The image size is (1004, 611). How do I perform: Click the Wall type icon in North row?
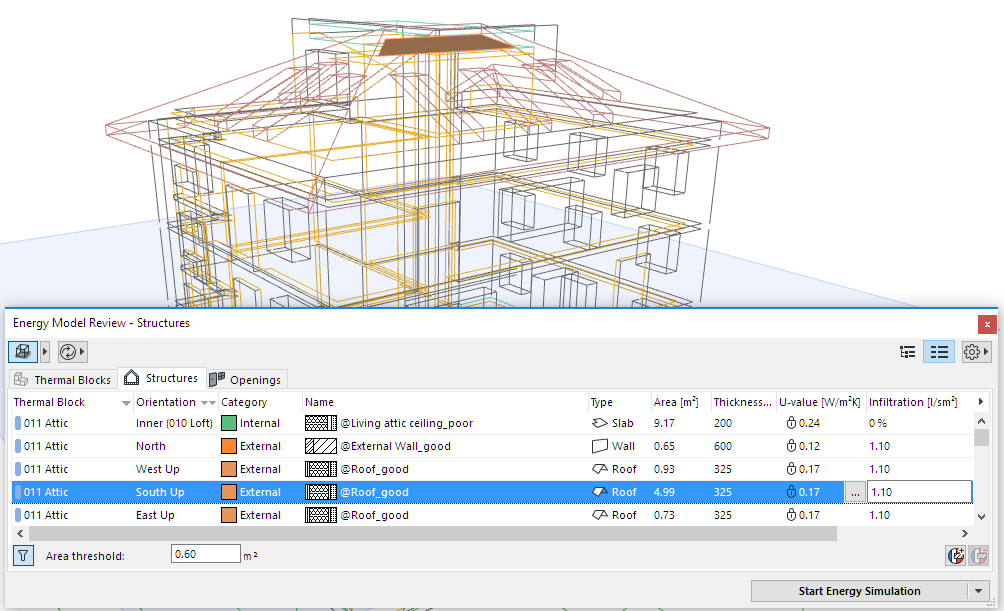[x=599, y=446]
